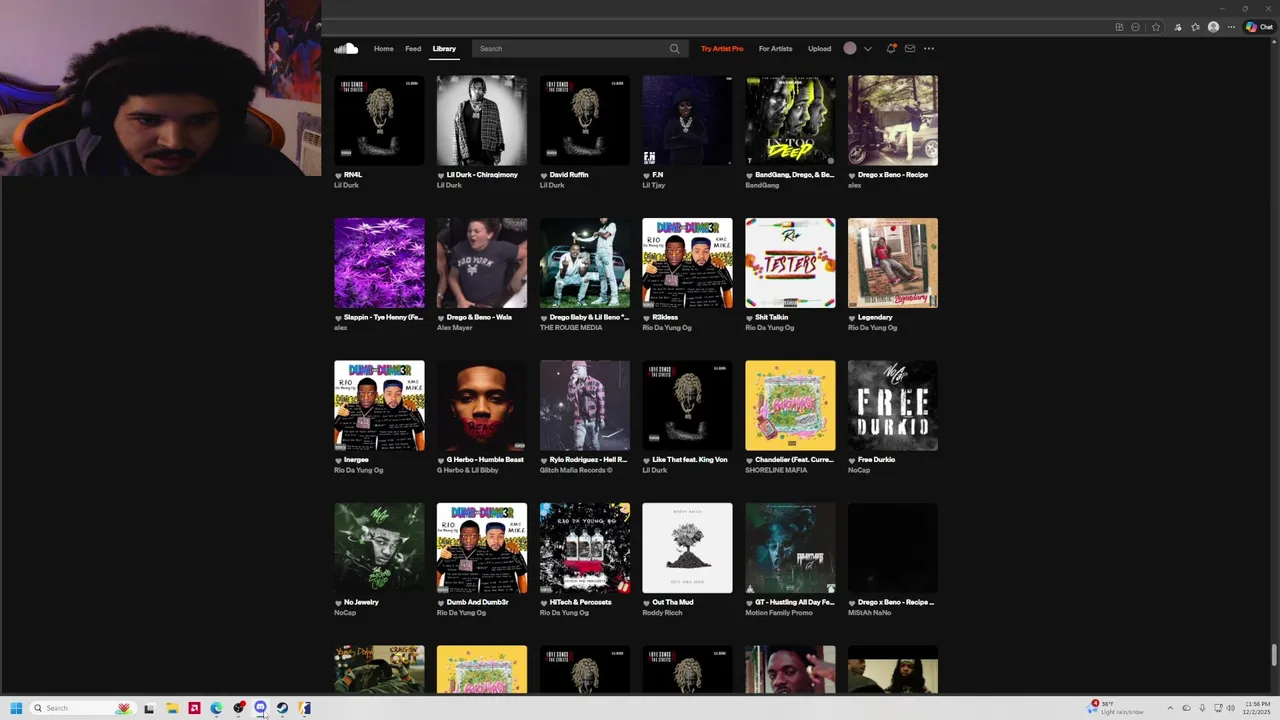This screenshot has width=1280, height=720.
Task: Open browser settings and more ellipsis
Action: point(1232,27)
